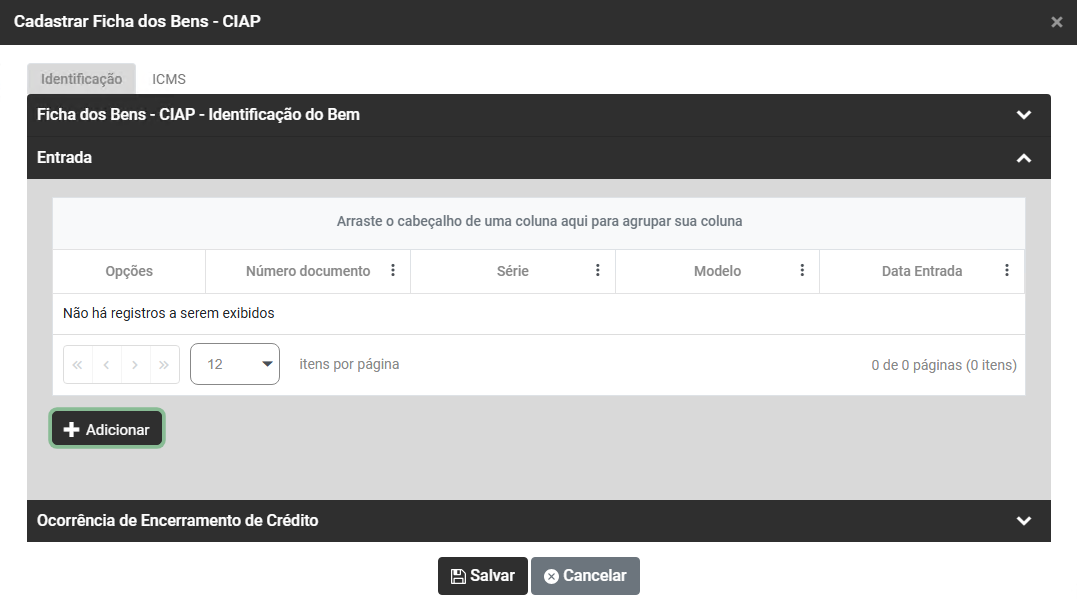Save the form with Salvar
This screenshot has height=599, width=1077.
[482, 576]
